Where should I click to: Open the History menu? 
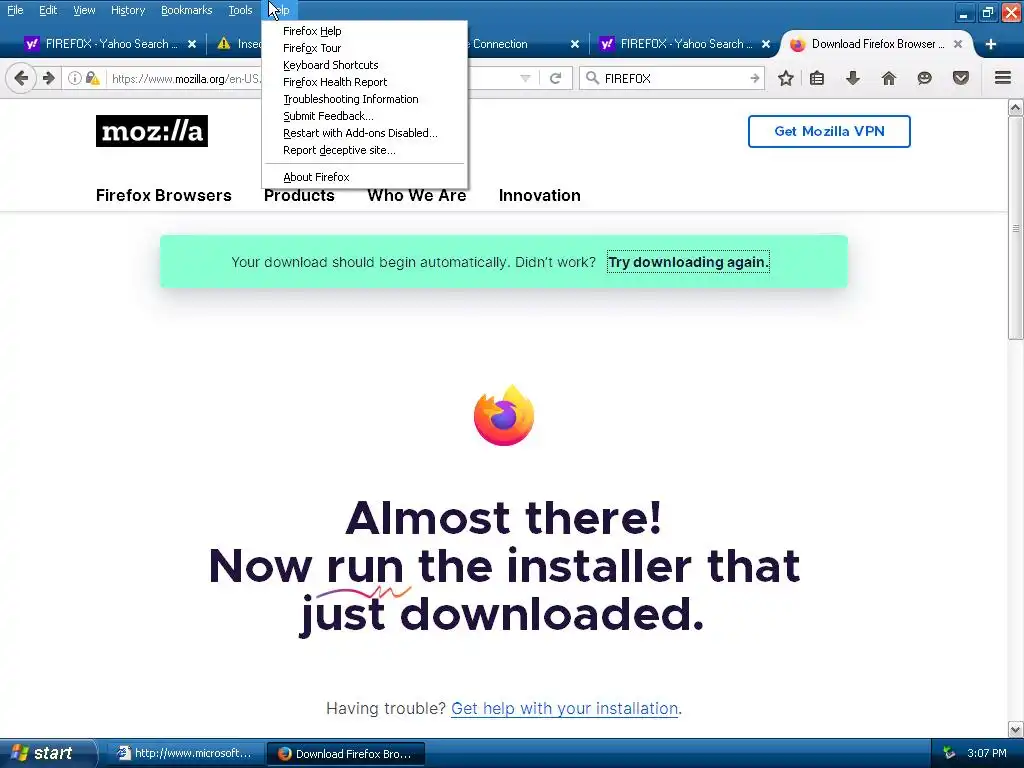(127, 10)
